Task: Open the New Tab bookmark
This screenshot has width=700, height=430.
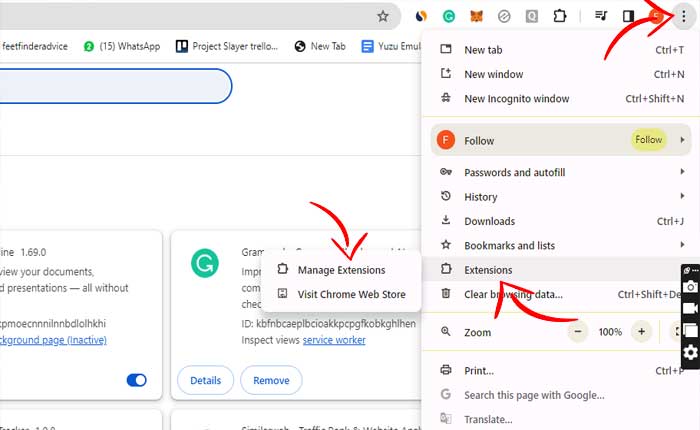Action: [320, 46]
